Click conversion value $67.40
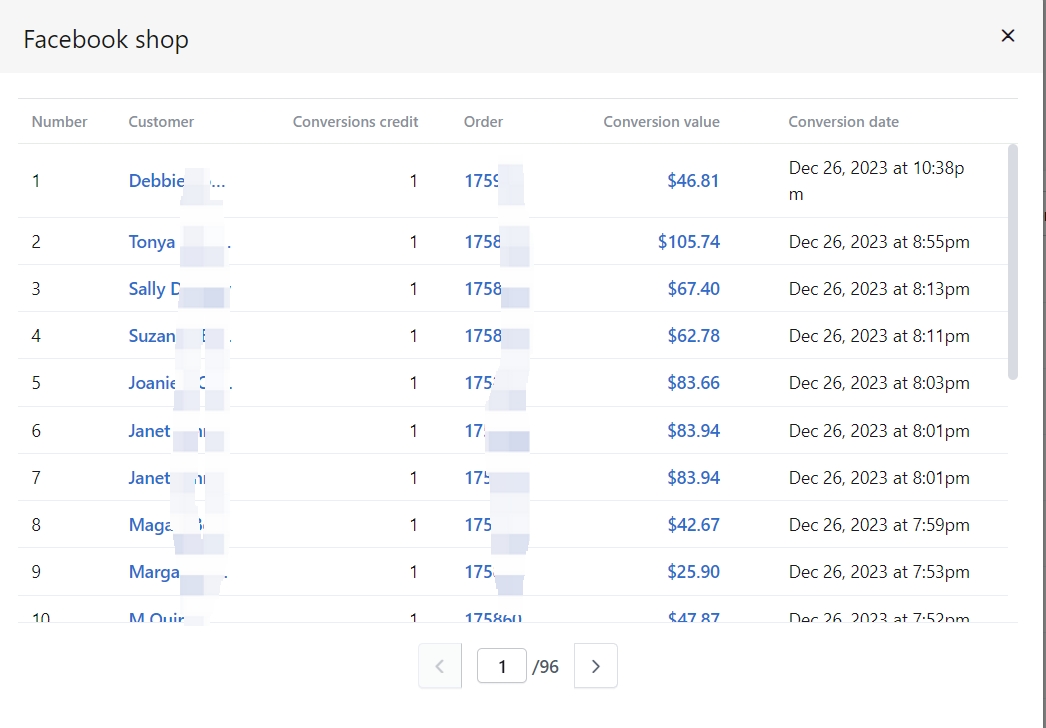 coord(693,289)
